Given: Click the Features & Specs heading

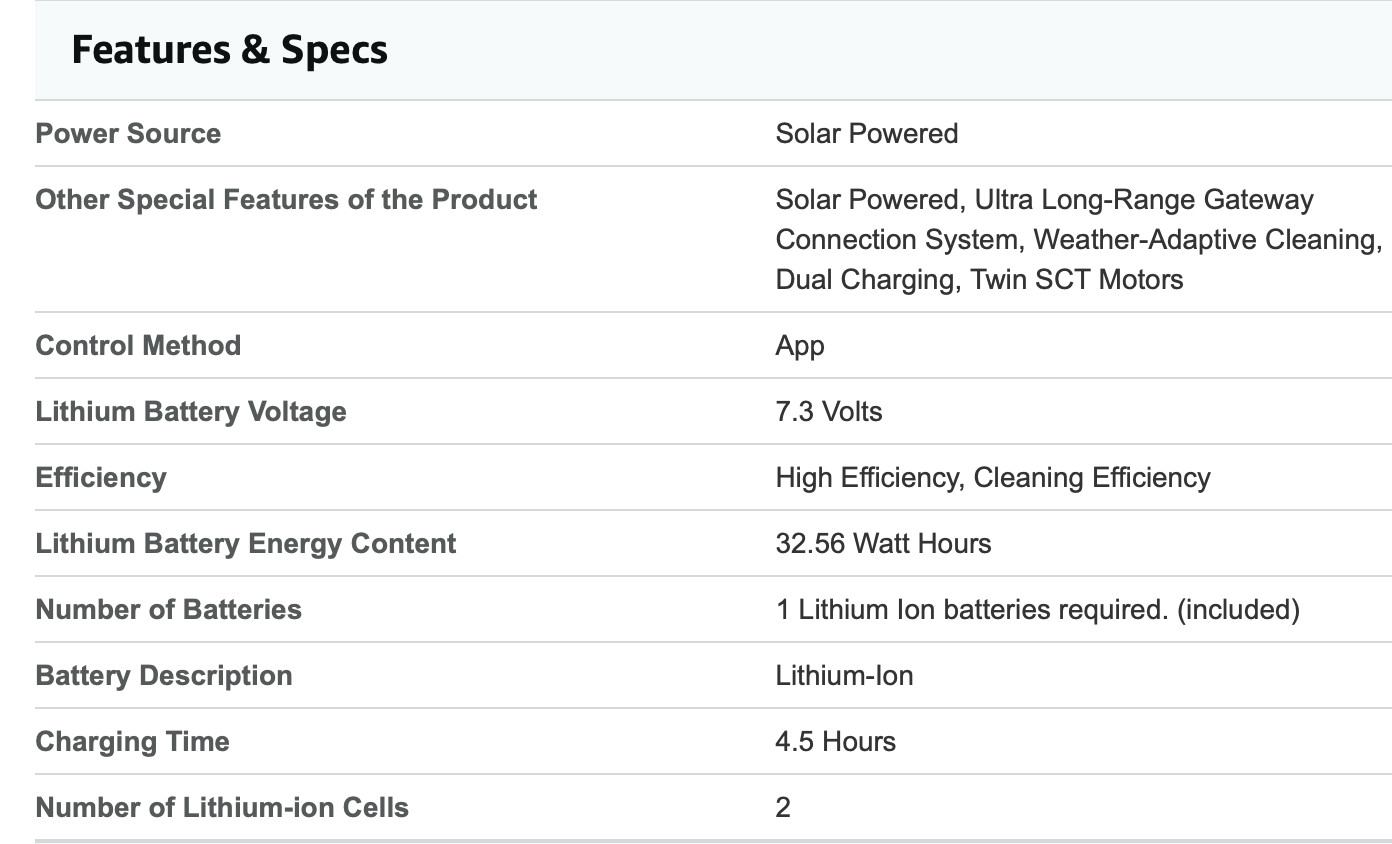Looking at the screenshot, I should click(229, 49).
